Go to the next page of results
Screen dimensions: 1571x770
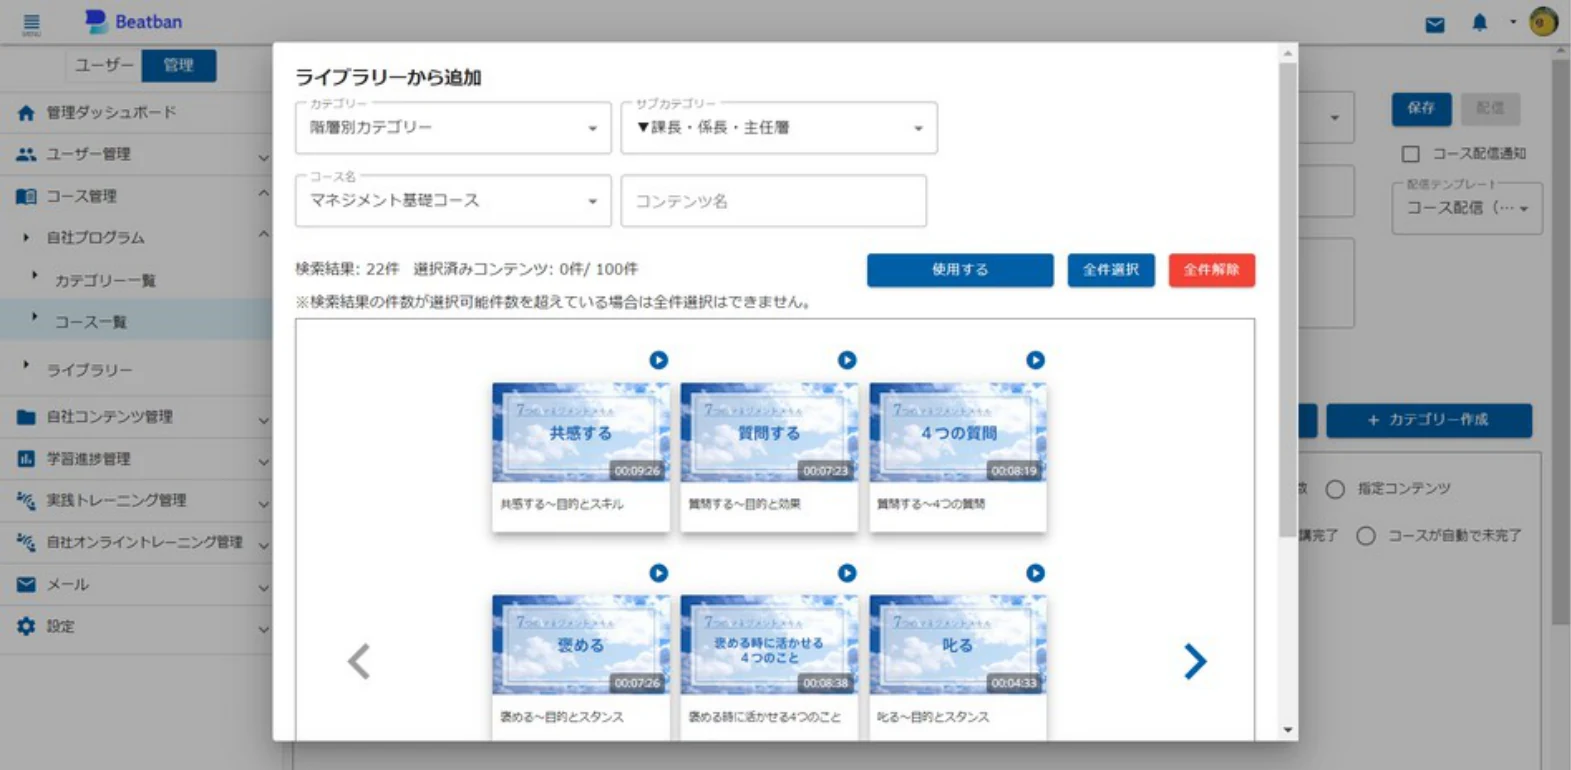[x=1195, y=661]
